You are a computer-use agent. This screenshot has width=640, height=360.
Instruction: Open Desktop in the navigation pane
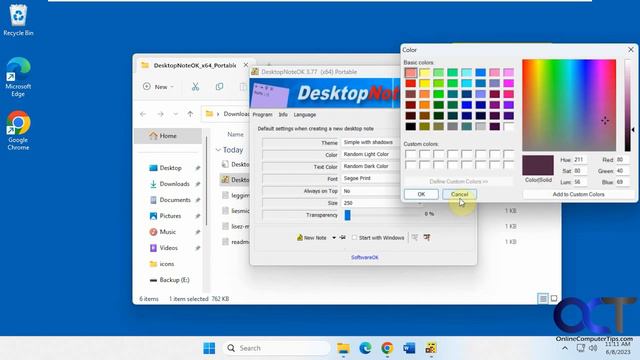(171, 168)
